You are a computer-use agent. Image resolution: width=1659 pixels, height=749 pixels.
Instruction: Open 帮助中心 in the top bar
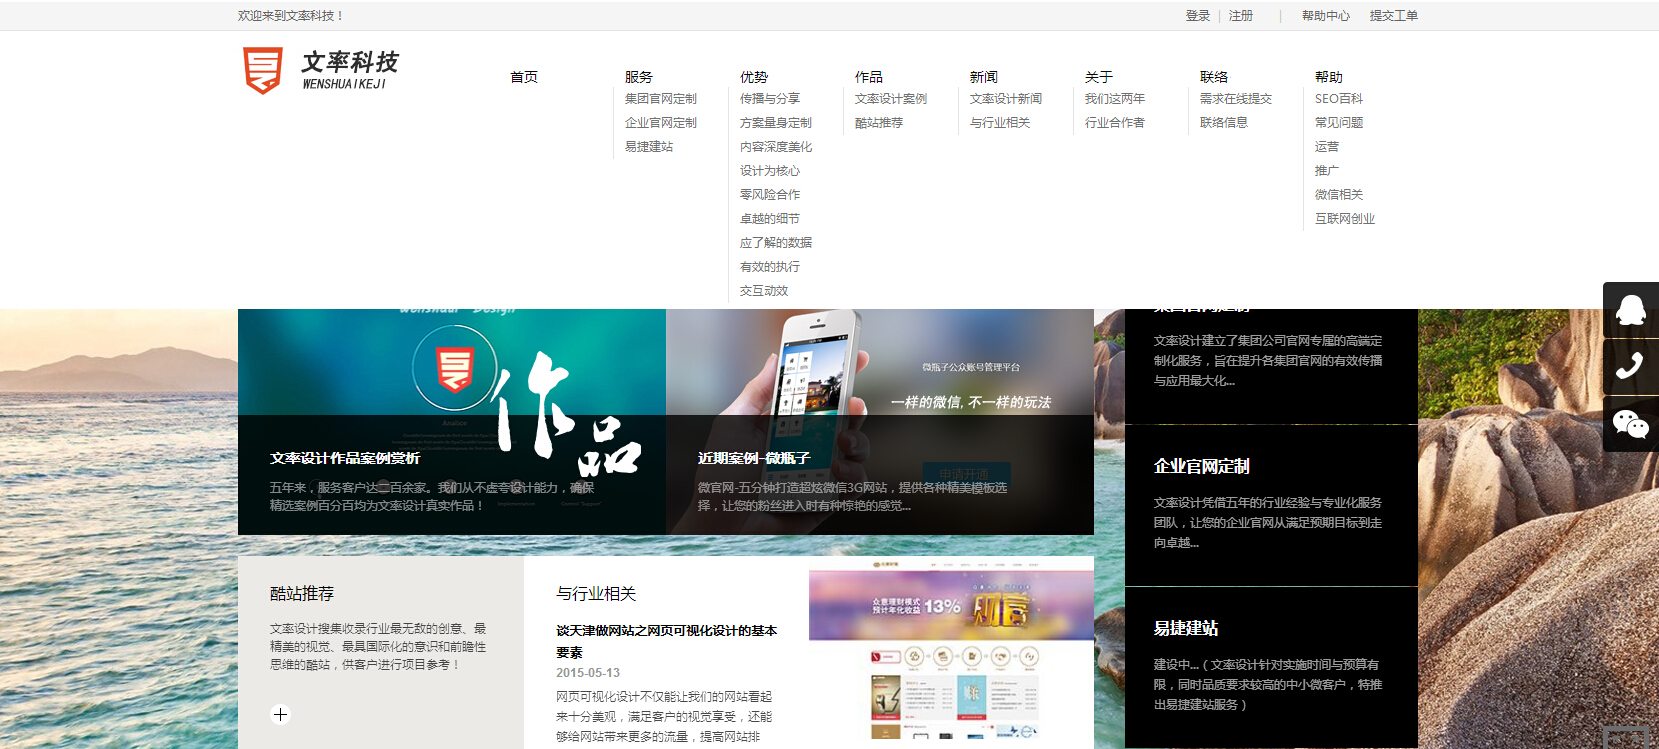[1326, 16]
